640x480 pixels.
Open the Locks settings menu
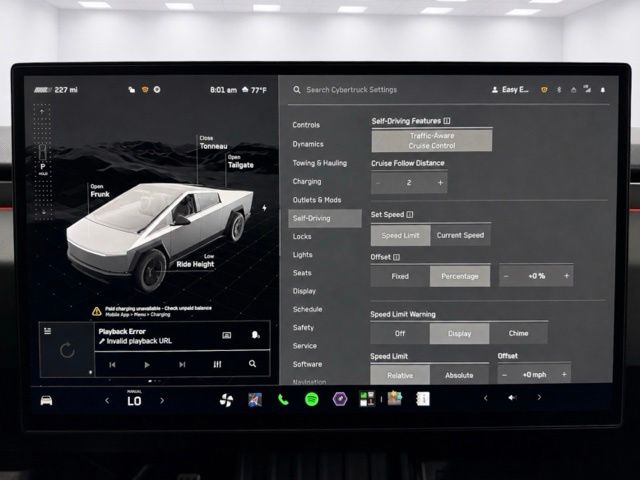coord(302,237)
